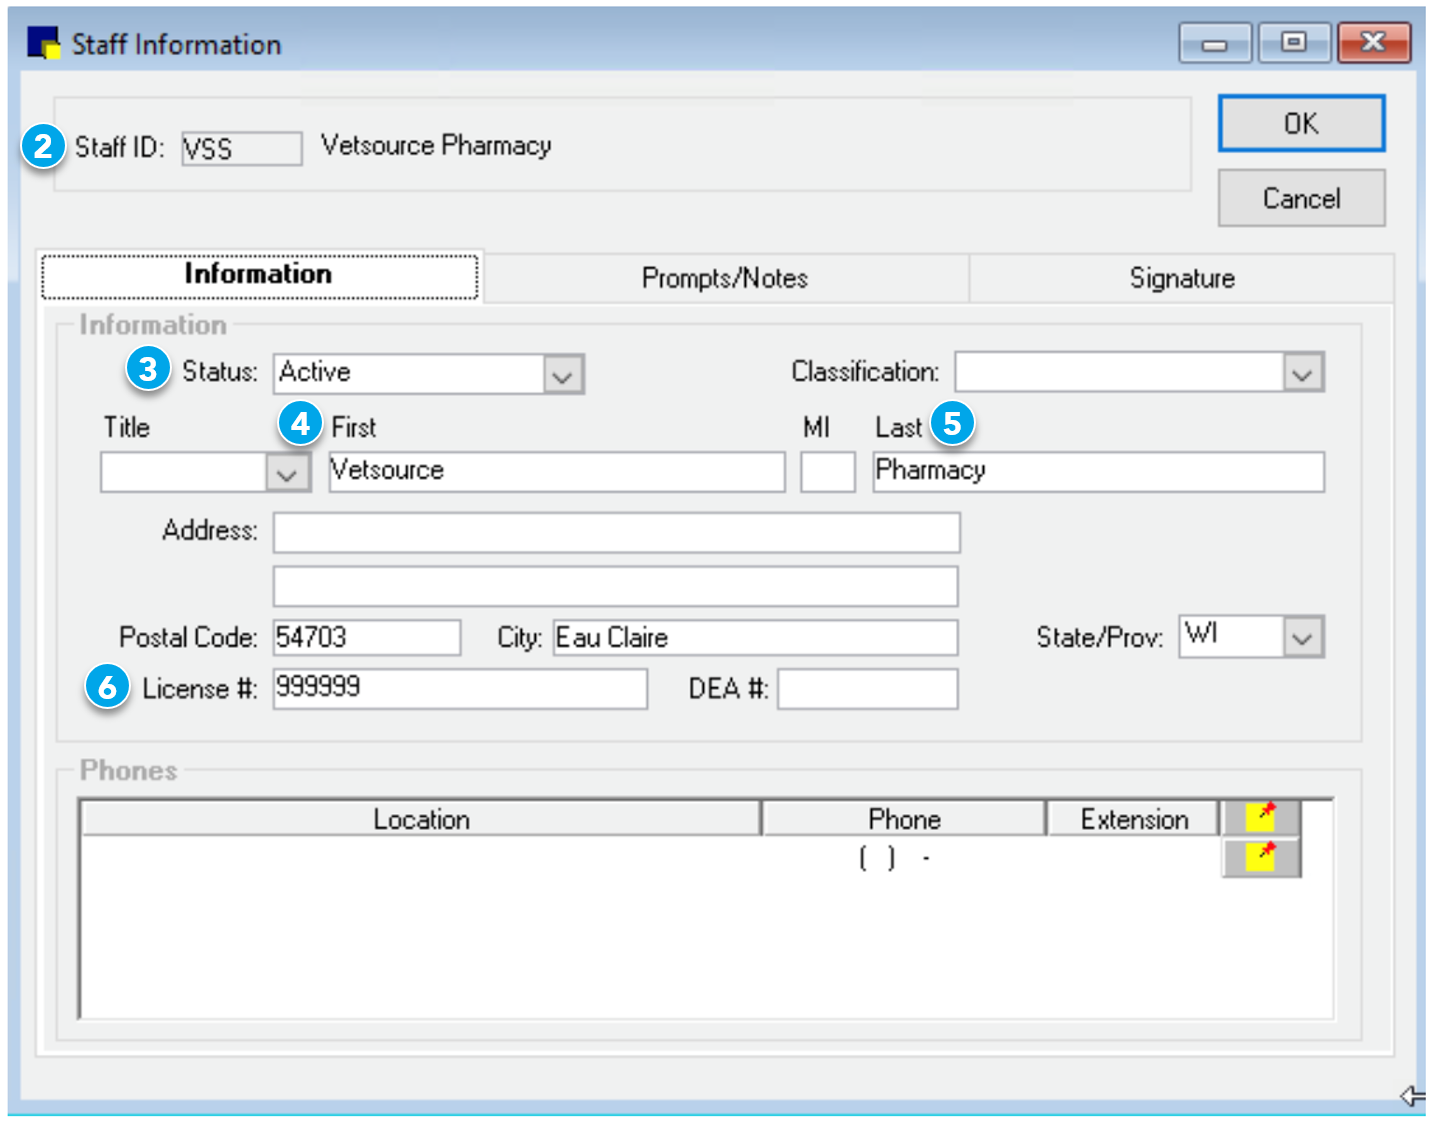This screenshot has height=1125, width=1436.
Task: Click the Location column header in Phones
Action: tap(421, 819)
